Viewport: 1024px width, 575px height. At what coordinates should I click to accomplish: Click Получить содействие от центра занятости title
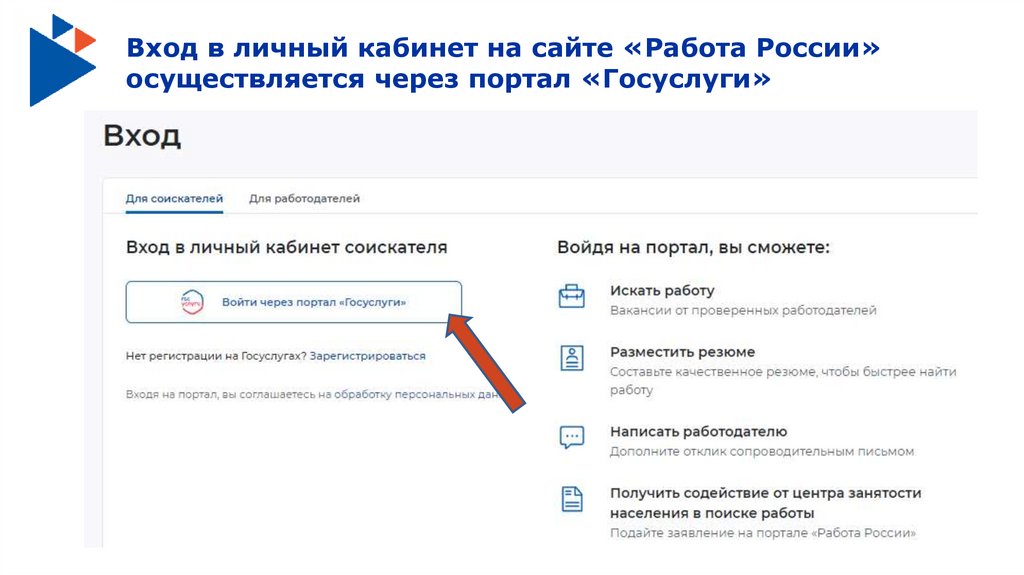tap(766, 502)
